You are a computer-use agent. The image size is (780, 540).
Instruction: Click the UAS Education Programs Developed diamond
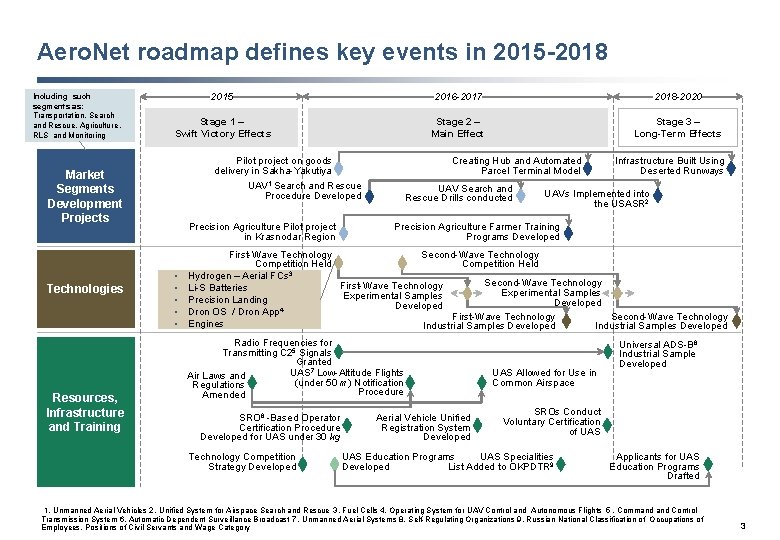[x=335, y=464]
